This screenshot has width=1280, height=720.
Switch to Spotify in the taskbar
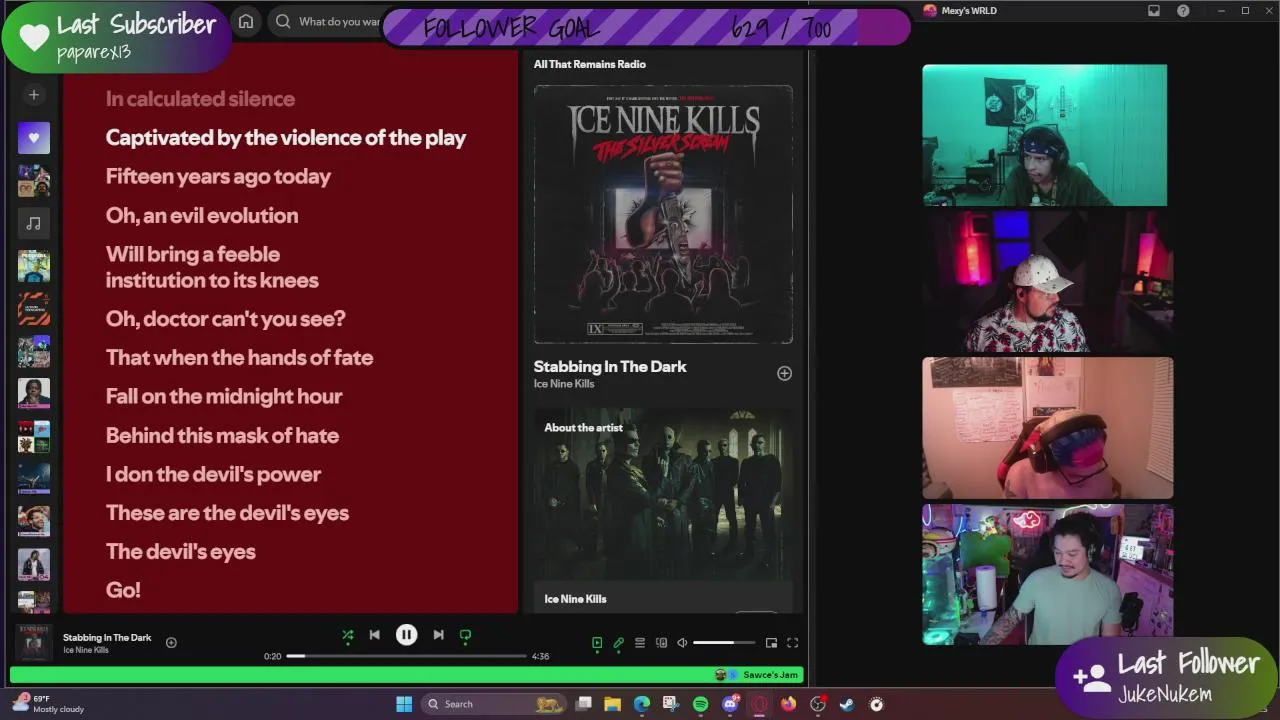[x=700, y=704]
